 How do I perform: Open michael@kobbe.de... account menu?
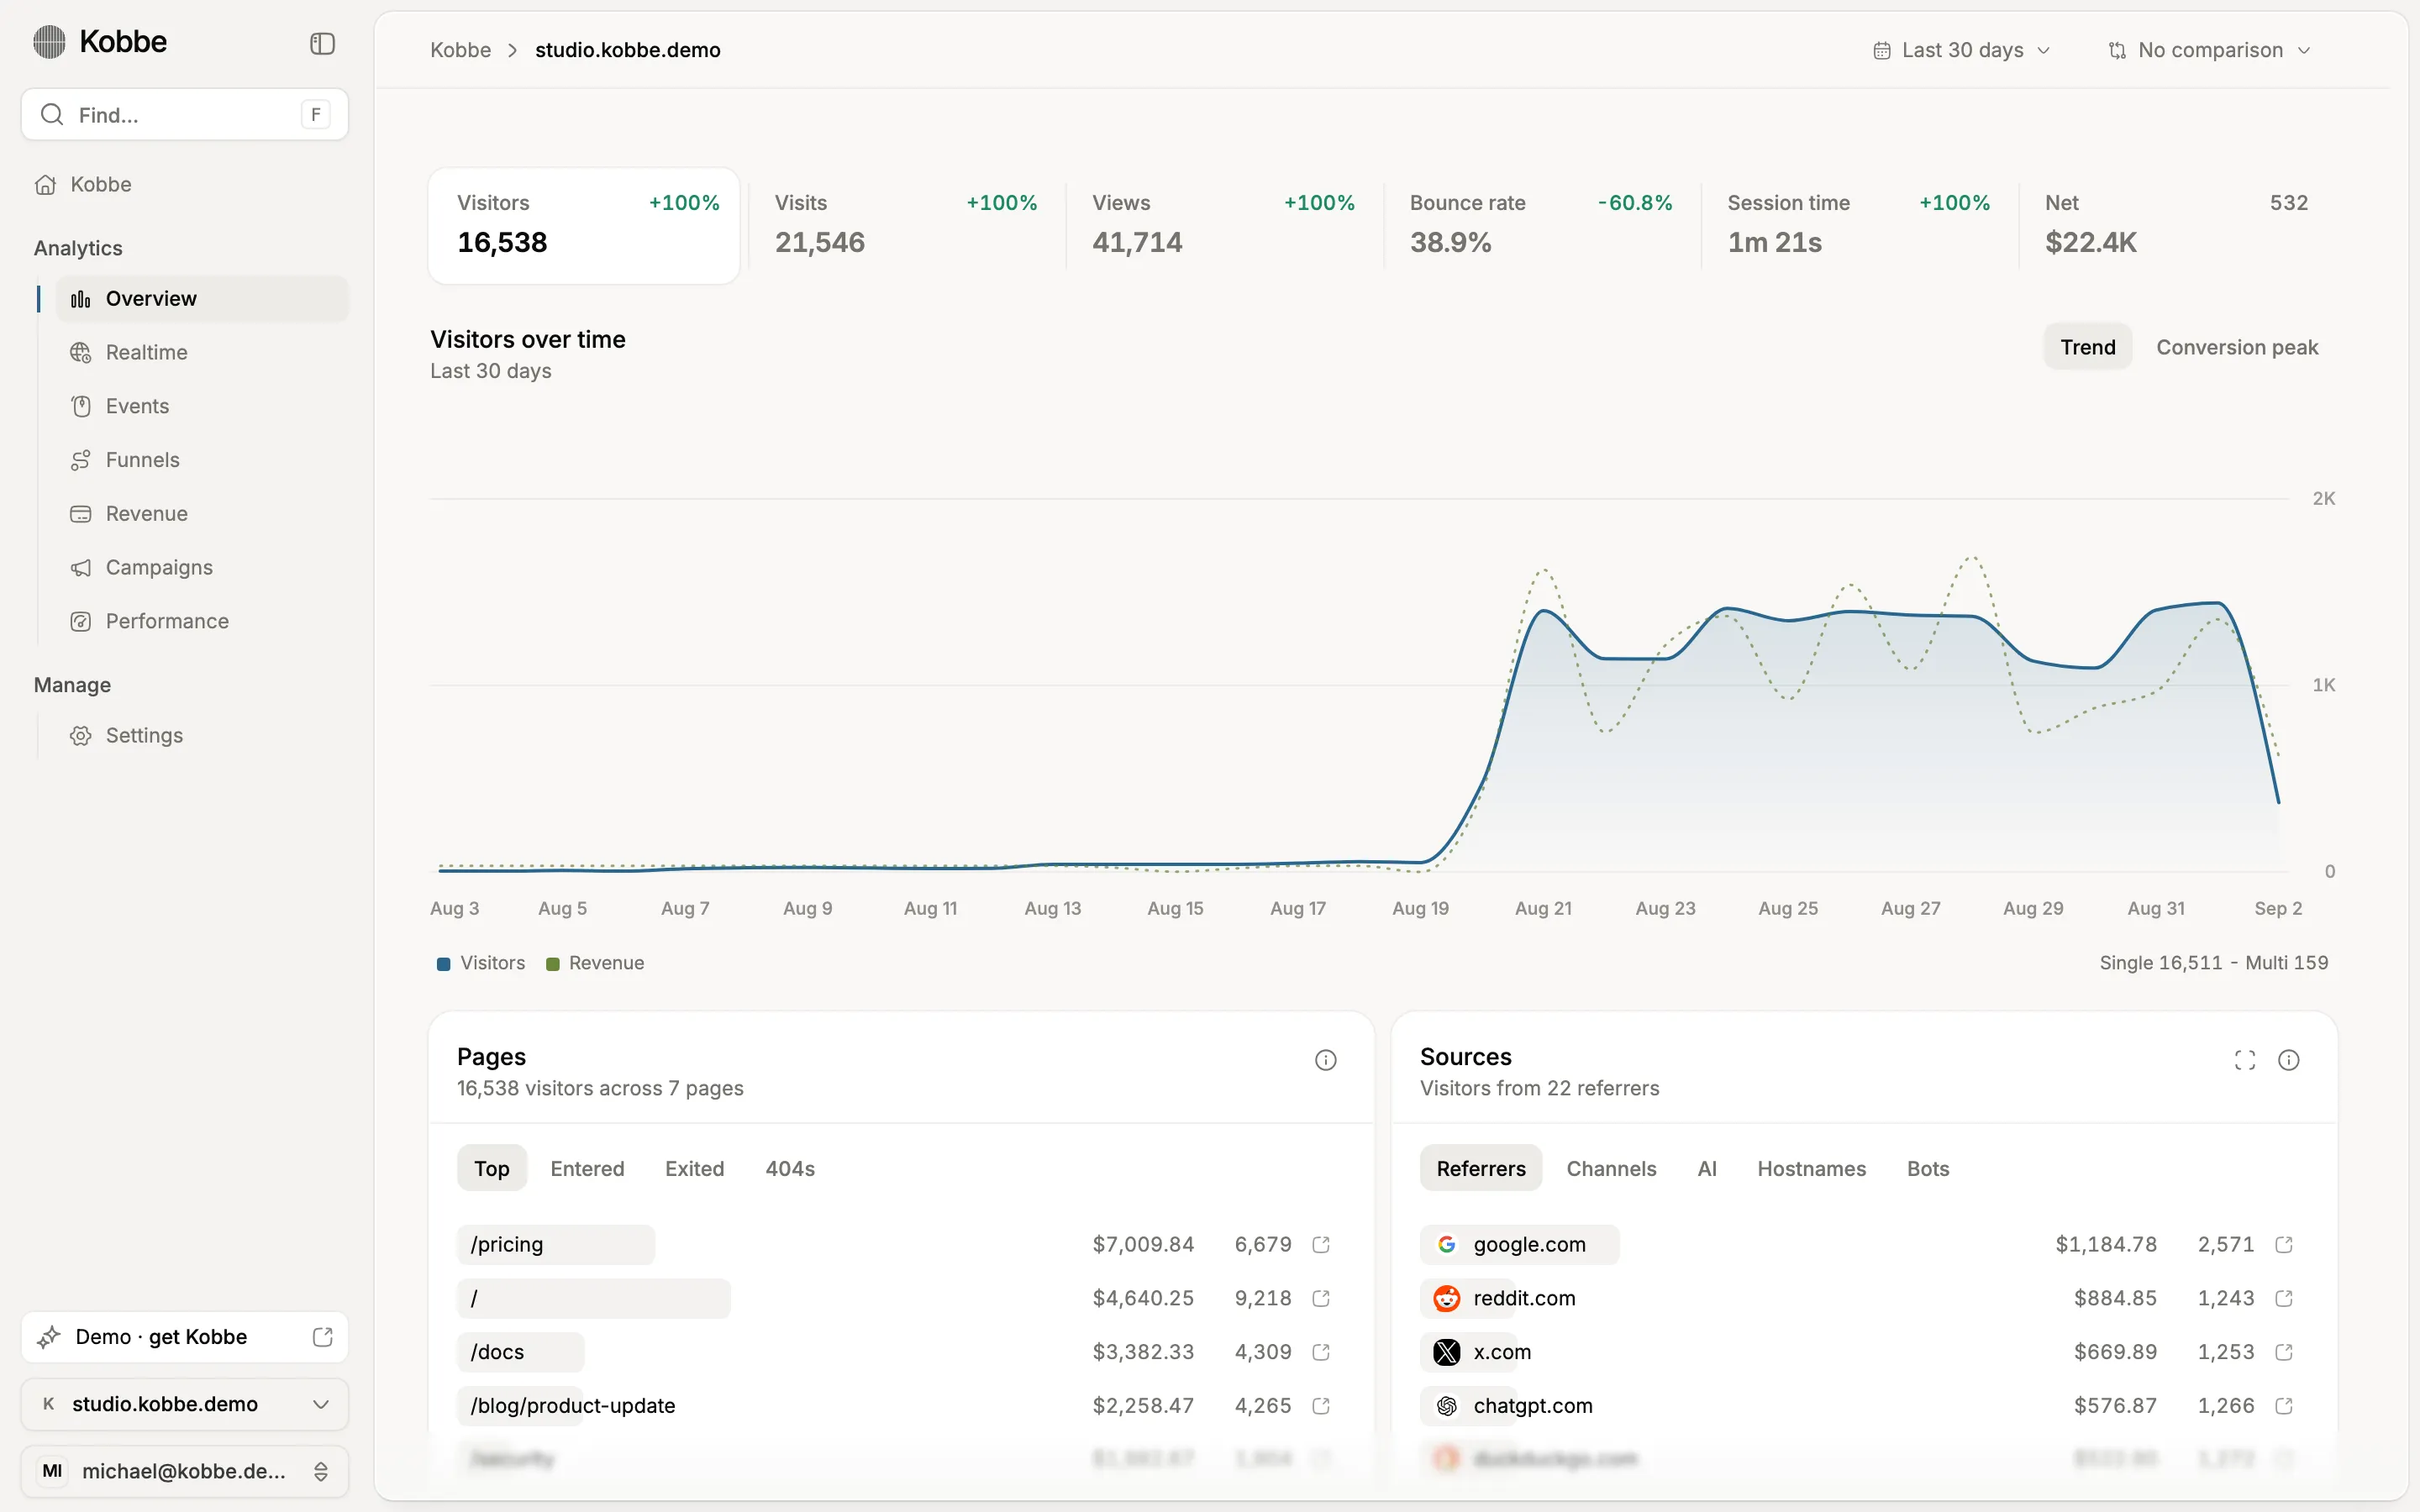point(185,1471)
